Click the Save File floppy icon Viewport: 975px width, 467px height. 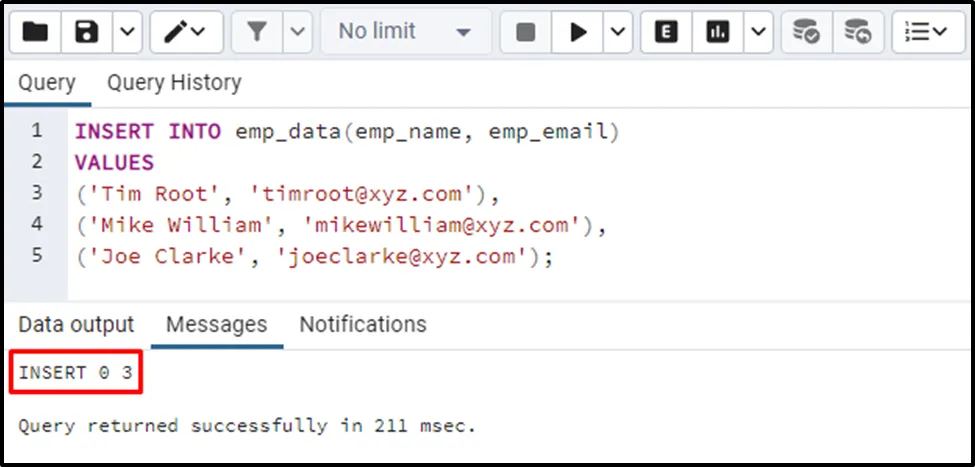pos(87,32)
